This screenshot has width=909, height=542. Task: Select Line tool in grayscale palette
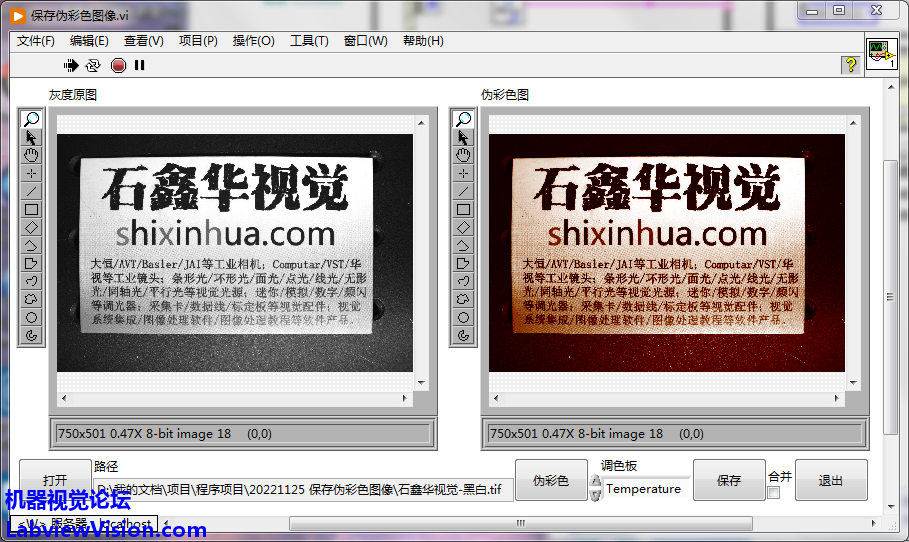point(31,191)
